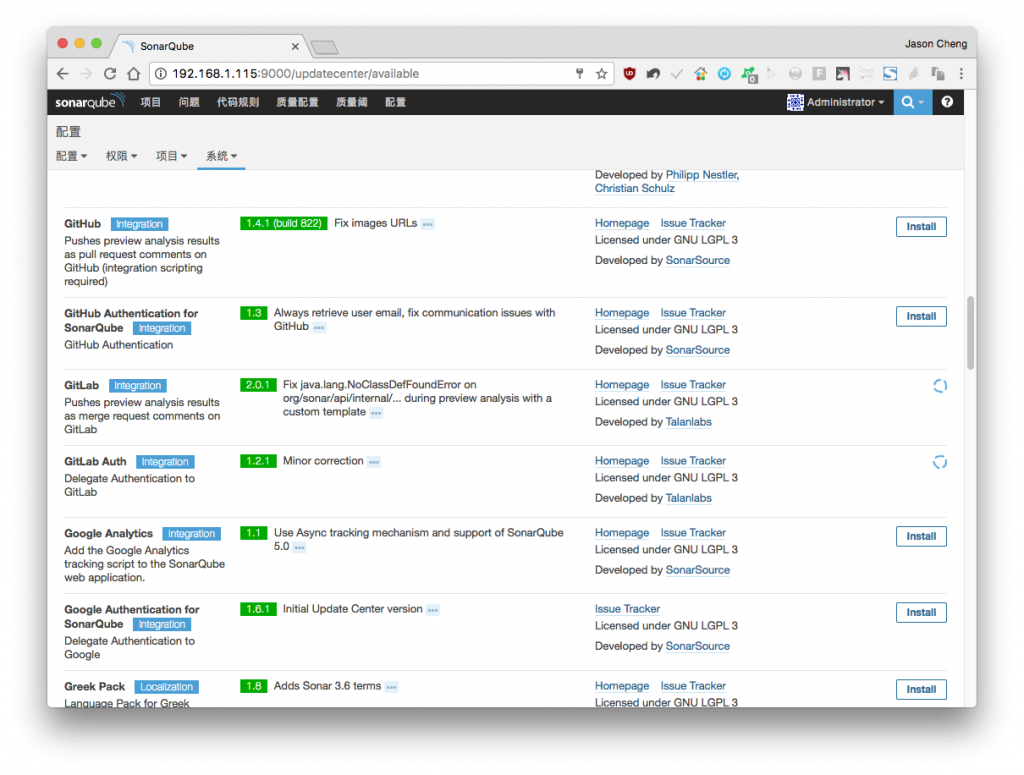Click the site info icon in address bar
The width and height of the screenshot is (1024, 775).
[x=161, y=74]
